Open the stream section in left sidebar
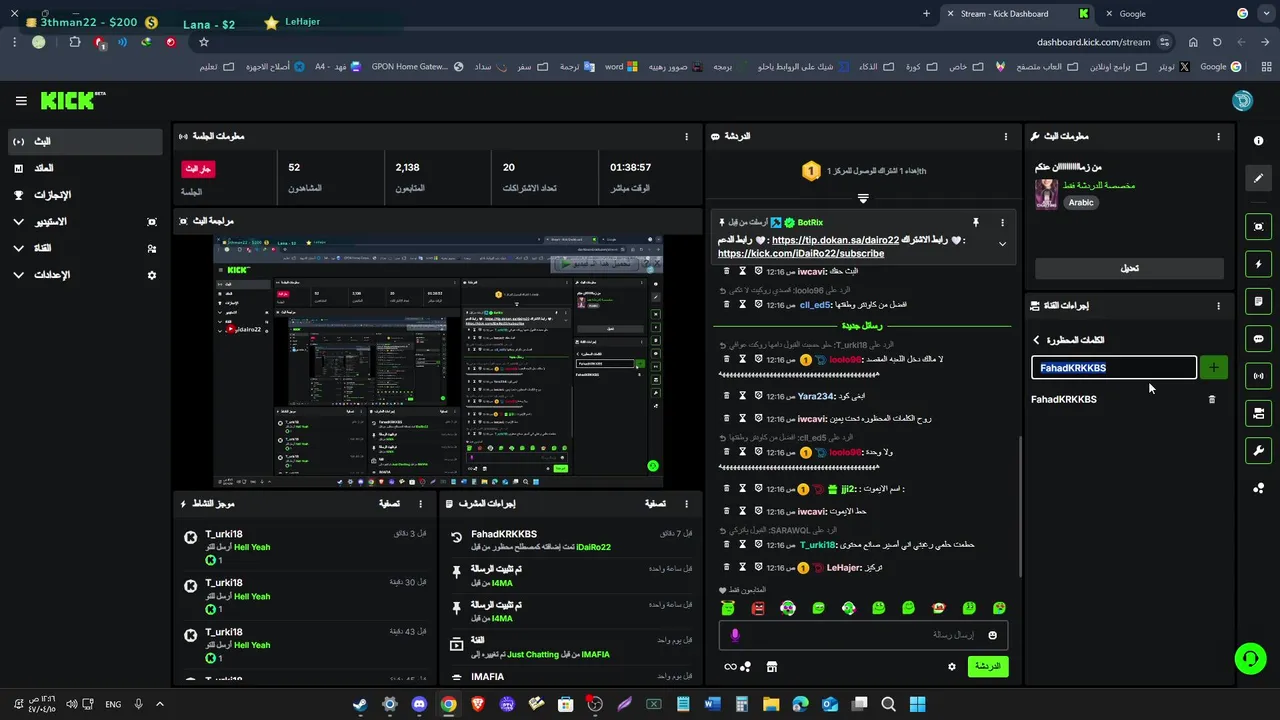The height and width of the screenshot is (720, 1280). click(x=85, y=142)
